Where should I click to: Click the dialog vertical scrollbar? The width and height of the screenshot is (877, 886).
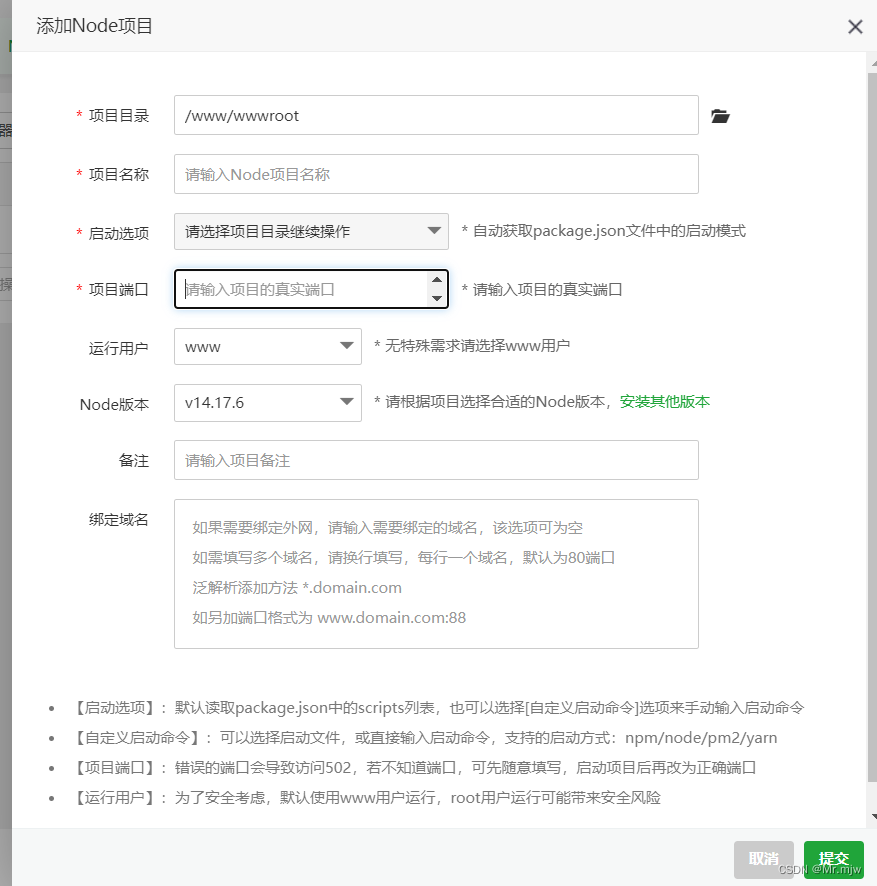872,427
